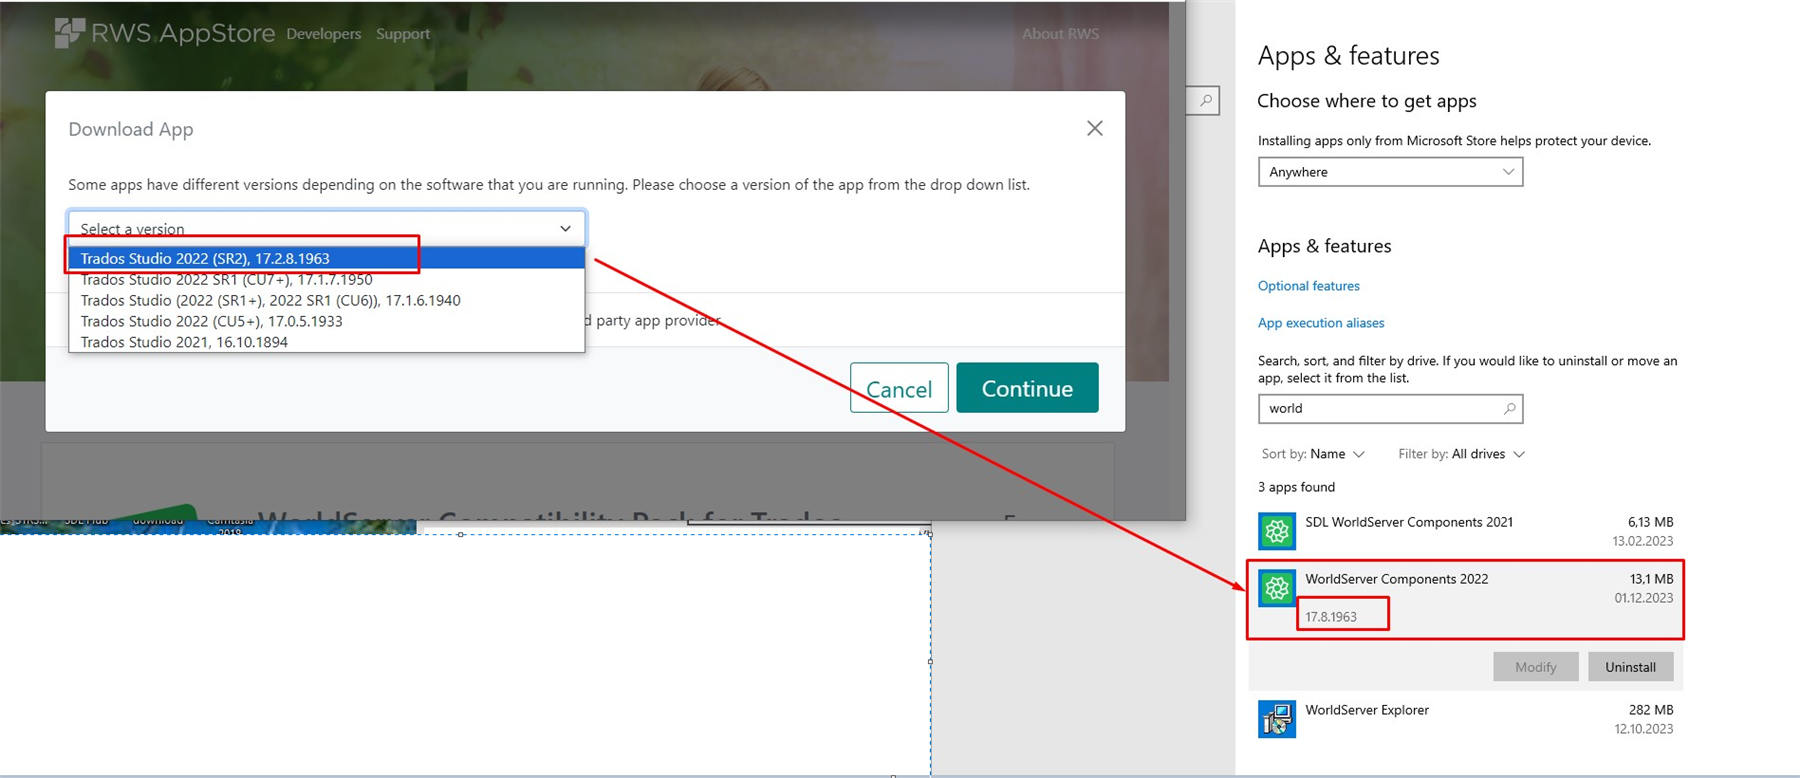Click the search magnifier button beside the dialog
1800x778 pixels.
(1205, 101)
